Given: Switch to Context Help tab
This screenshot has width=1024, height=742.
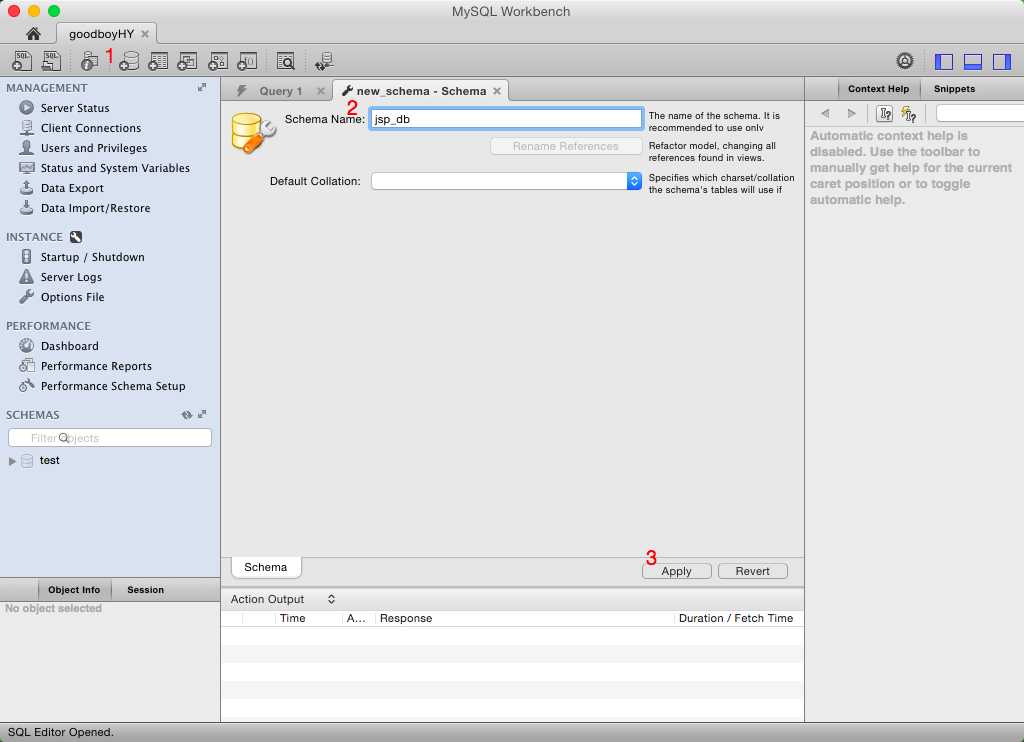Looking at the screenshot, I should (x=878, y=89).
